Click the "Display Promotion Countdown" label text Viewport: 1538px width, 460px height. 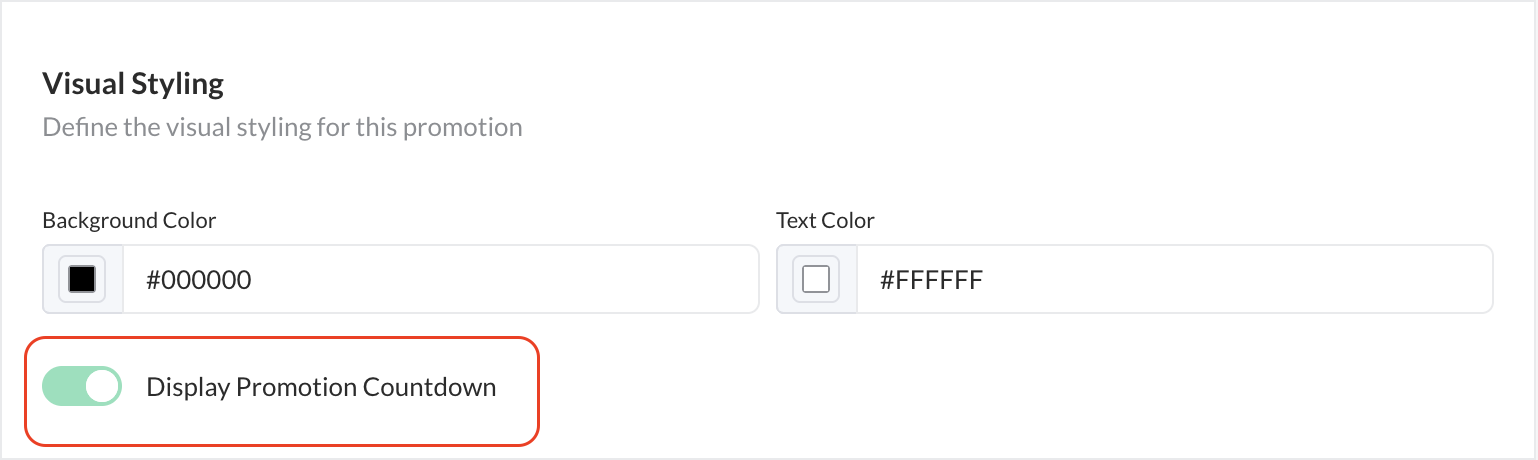pyautogui.click(x=321, y=387)
